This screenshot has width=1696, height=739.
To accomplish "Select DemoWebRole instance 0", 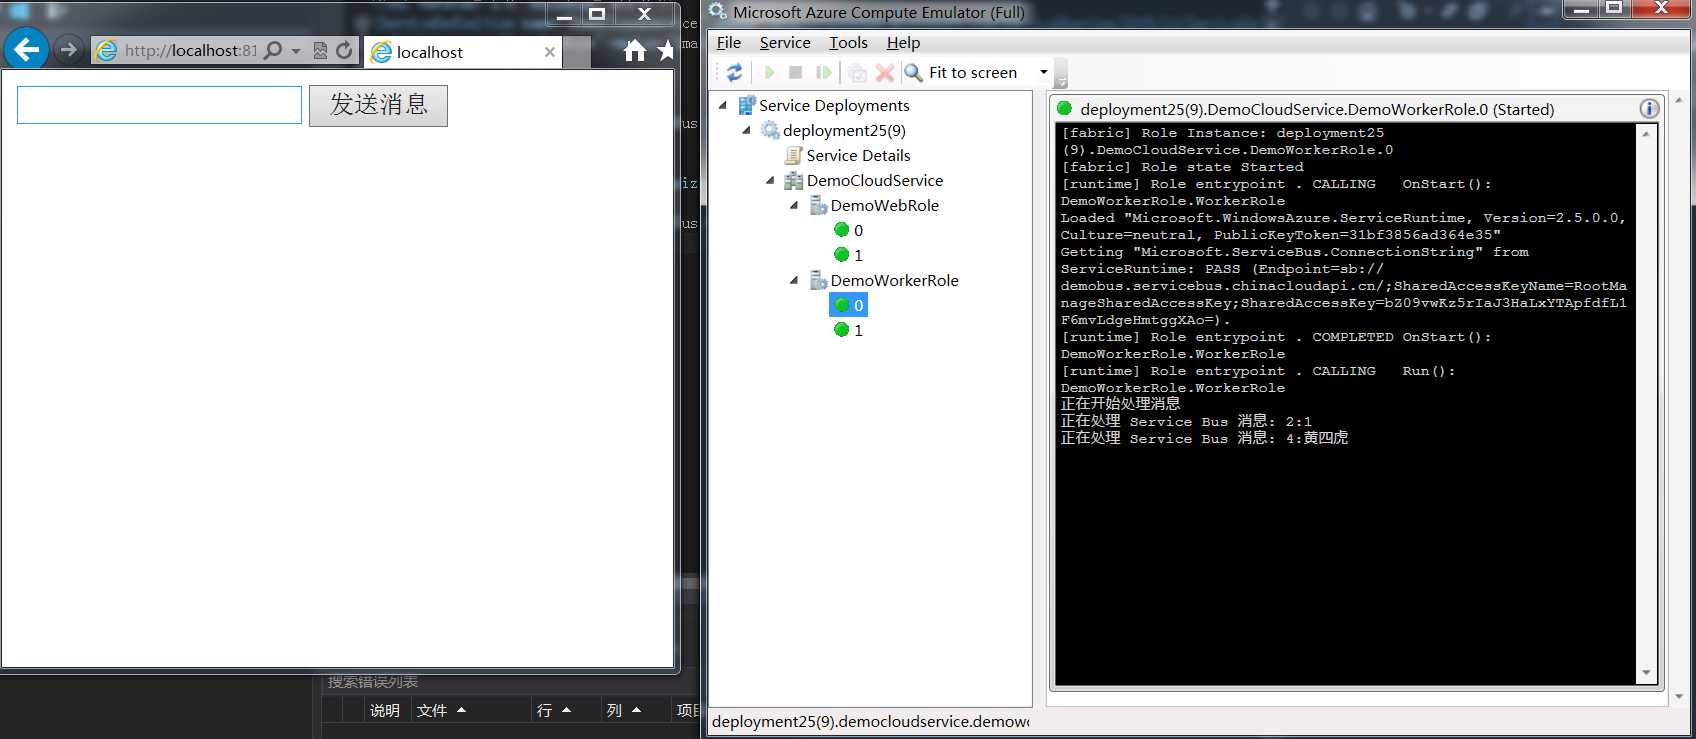I will (849, 230).
